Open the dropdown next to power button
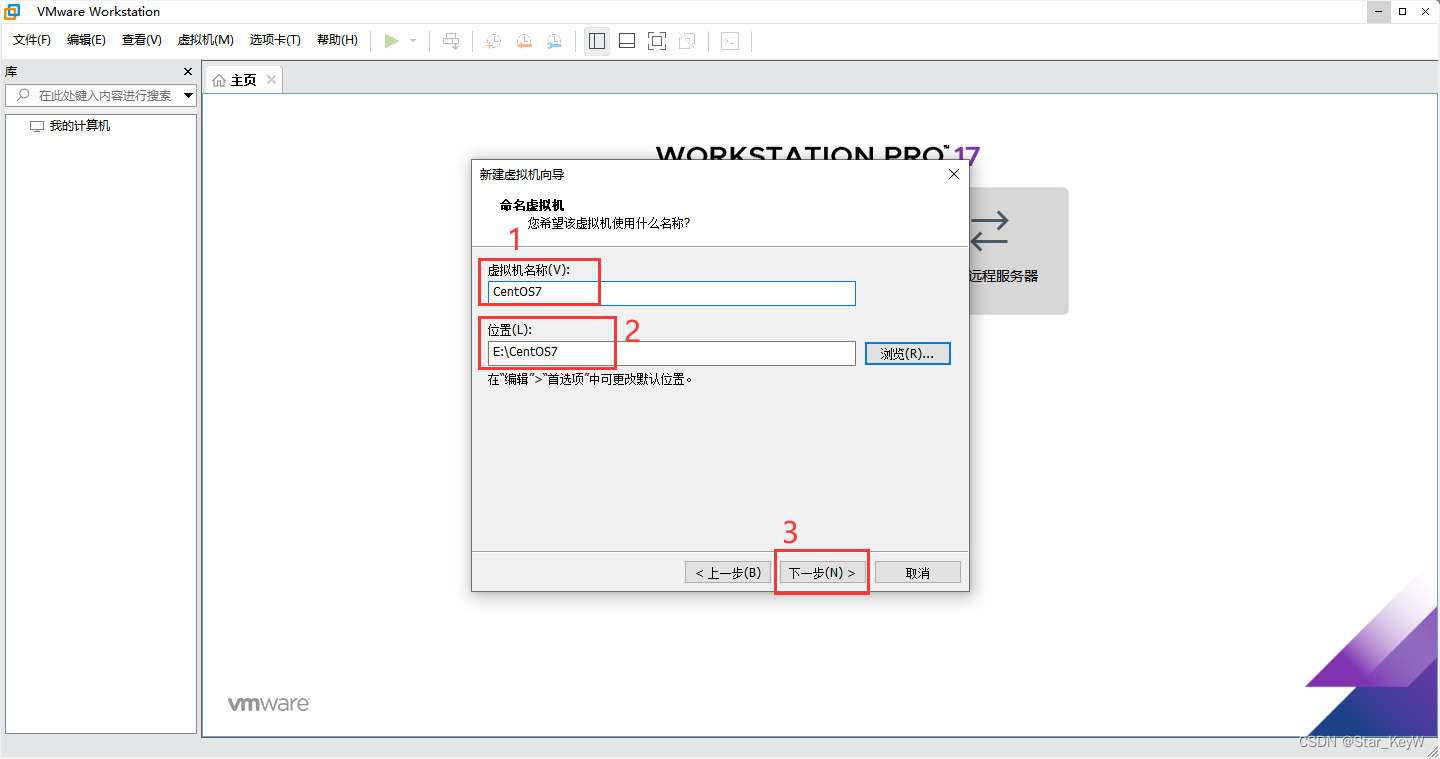 [413, 41]
